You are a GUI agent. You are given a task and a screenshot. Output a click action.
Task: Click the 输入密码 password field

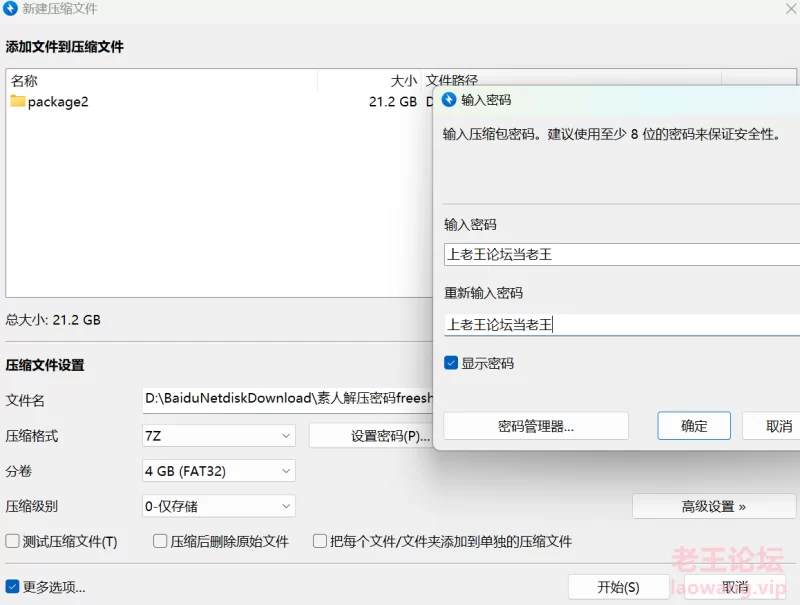pos(622,254)
